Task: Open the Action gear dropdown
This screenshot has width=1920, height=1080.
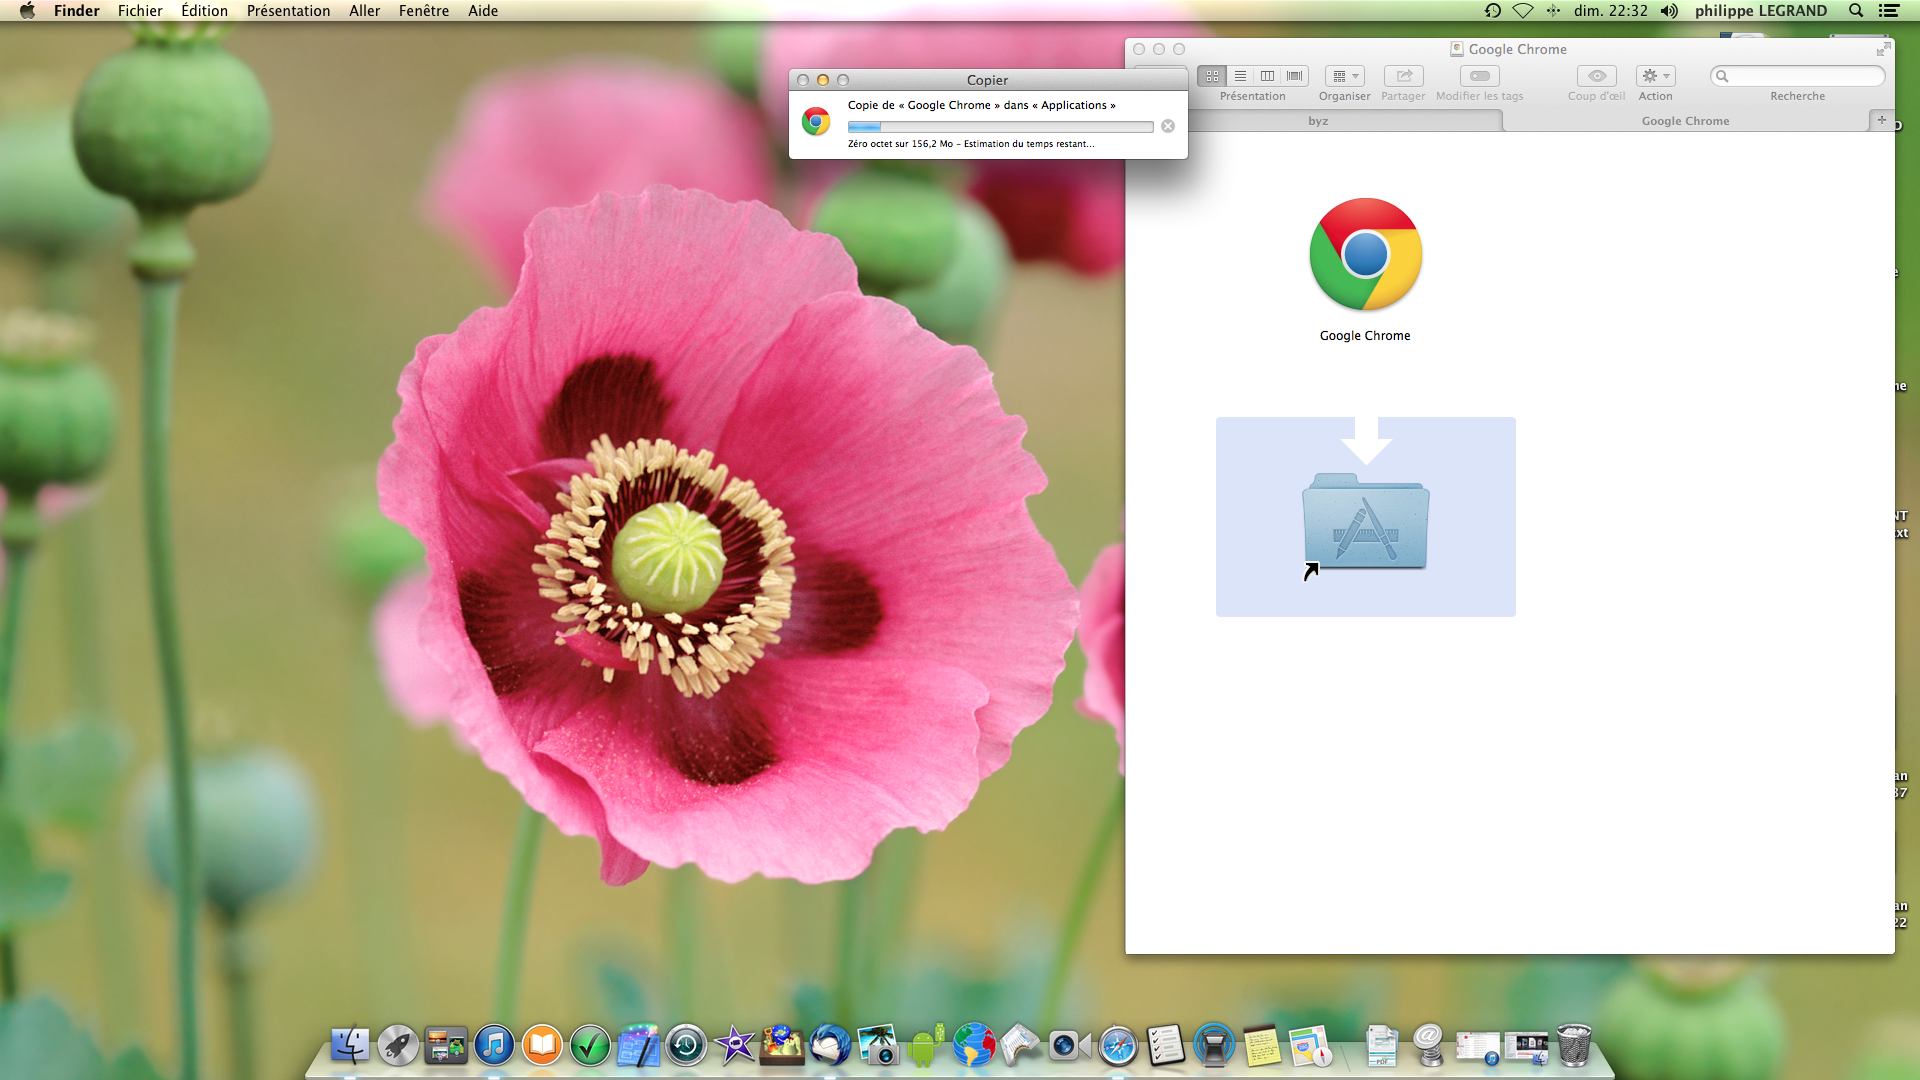Action: (1655, 76)
